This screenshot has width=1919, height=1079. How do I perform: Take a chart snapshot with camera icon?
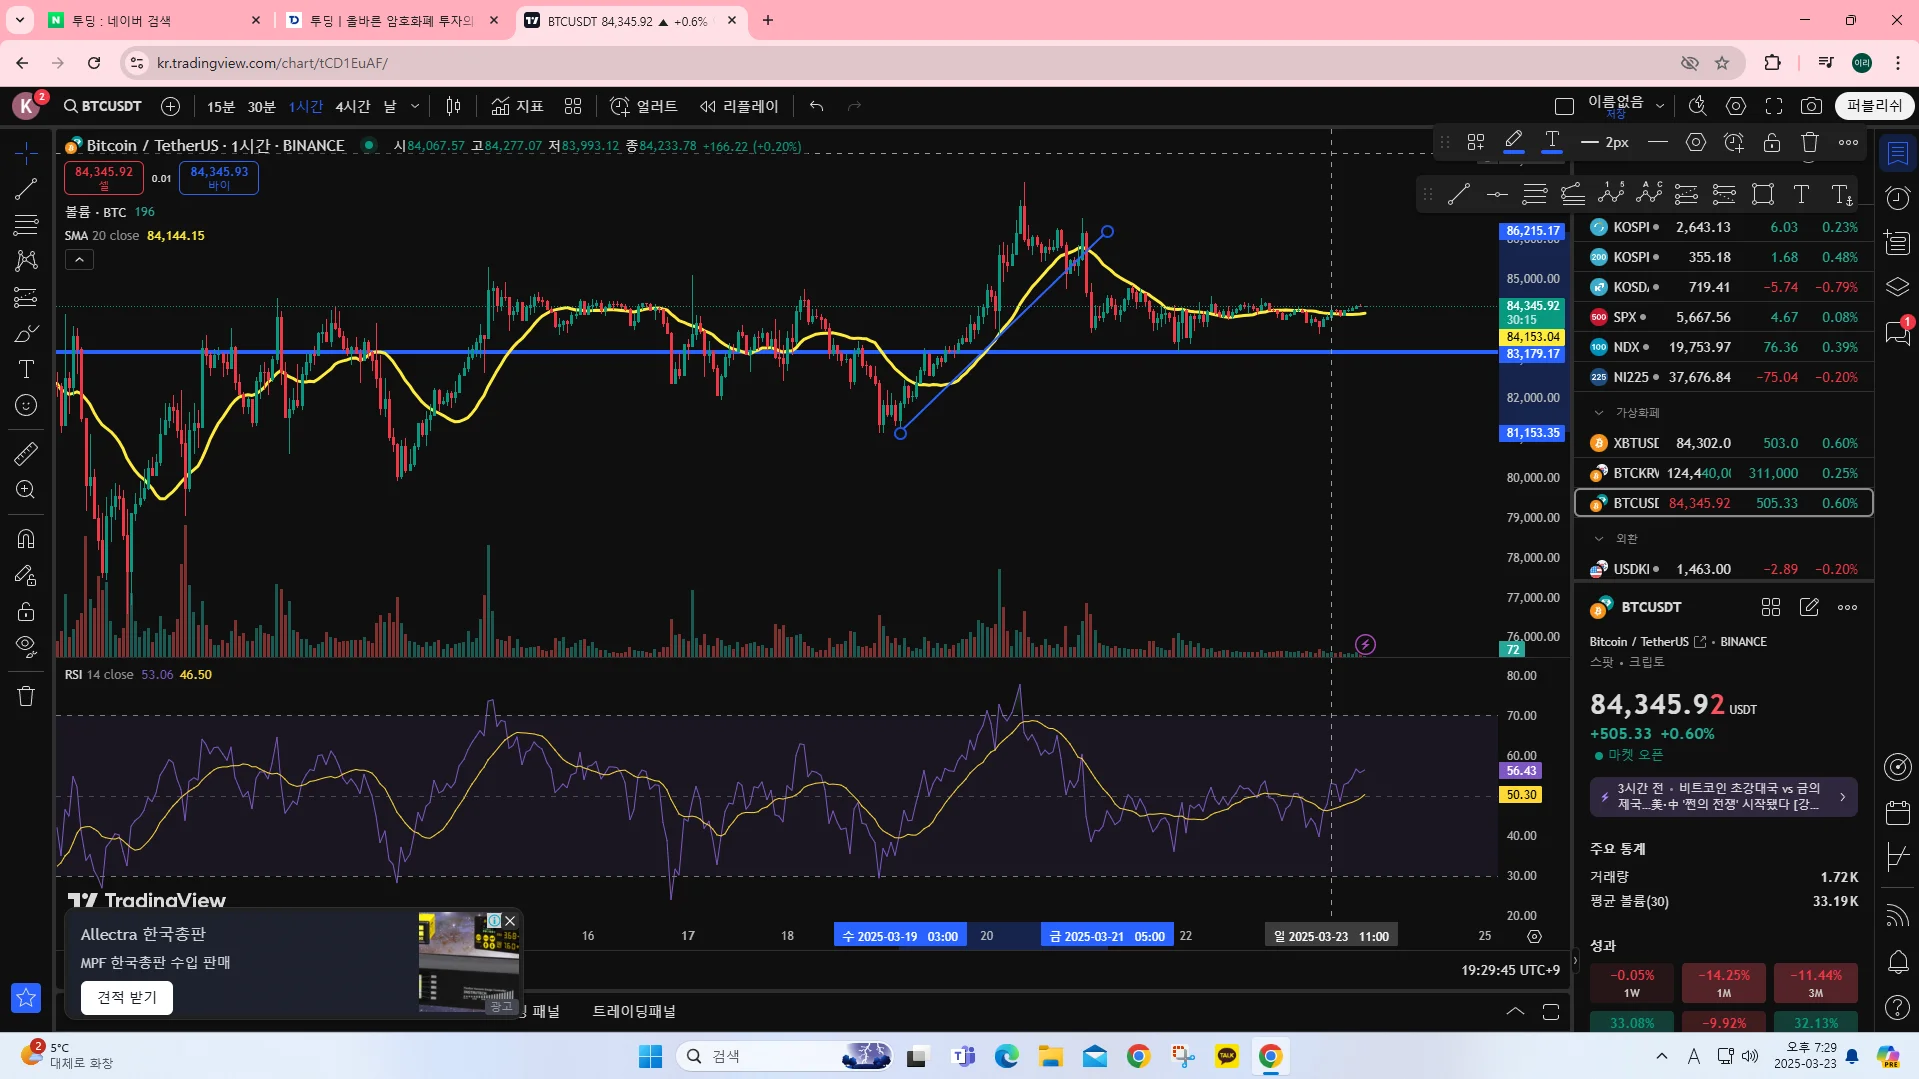[1811, 106]
